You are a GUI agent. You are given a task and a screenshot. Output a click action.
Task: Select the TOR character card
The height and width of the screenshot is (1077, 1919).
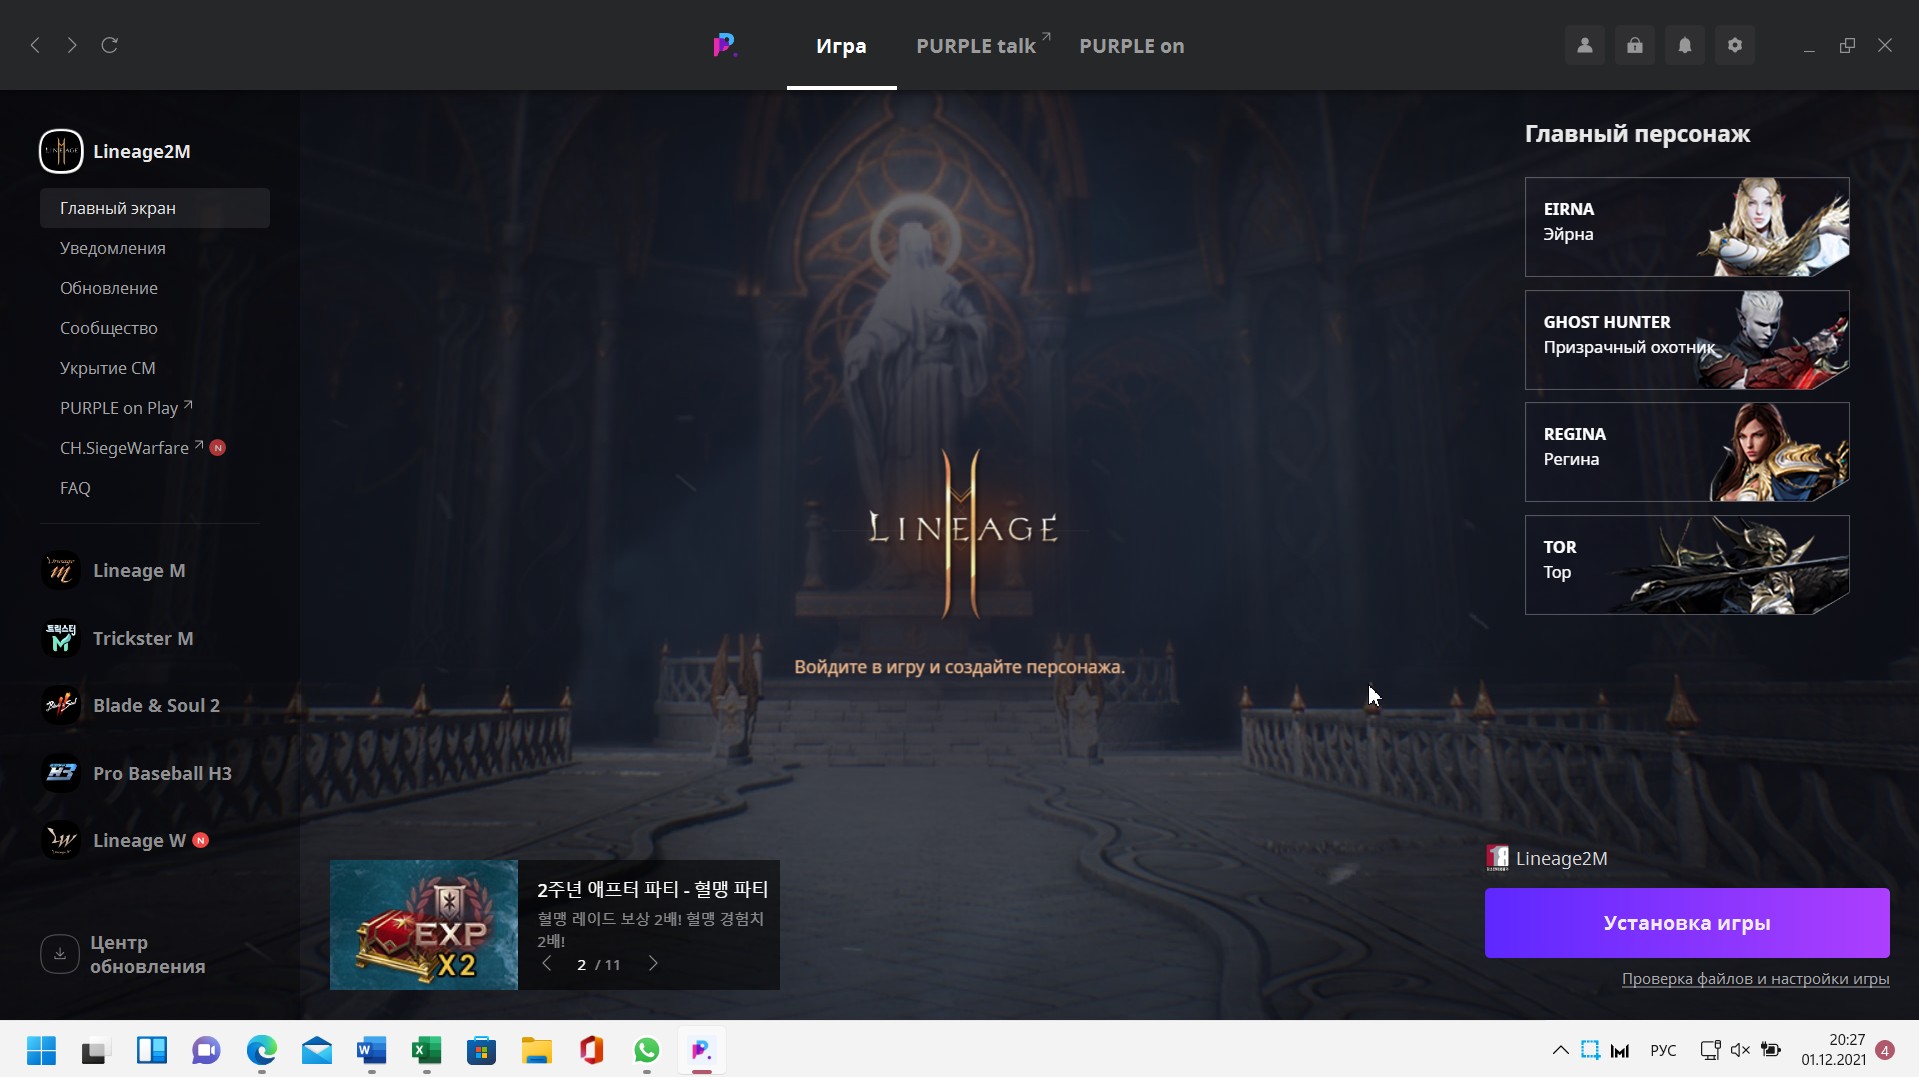pyautogui.click(x=1687, y=565)
